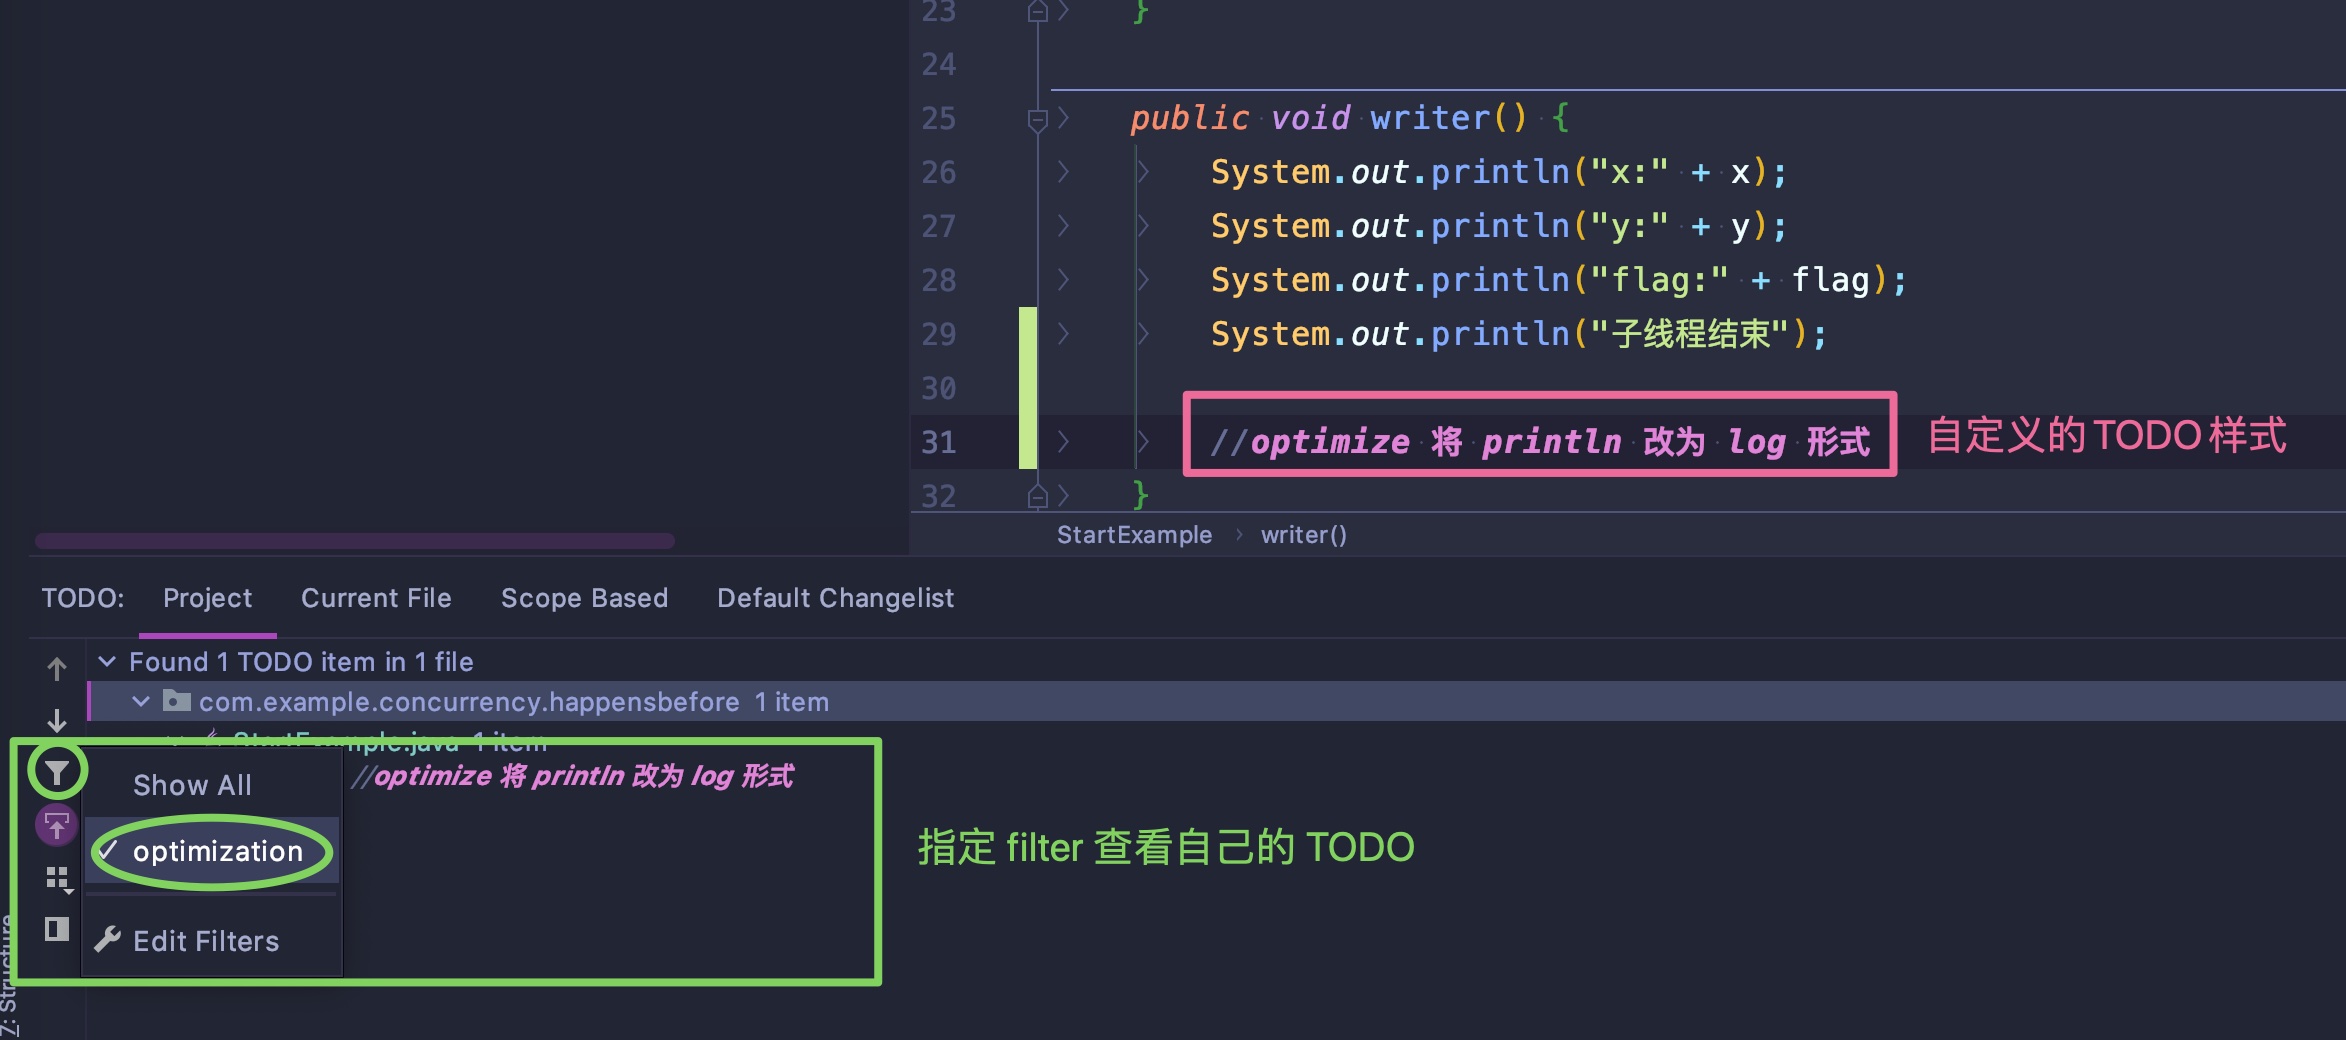Click the filter funnel icon in TODO toolbar
This screenshot has width=2346, height=1040.
click(57, 772)
